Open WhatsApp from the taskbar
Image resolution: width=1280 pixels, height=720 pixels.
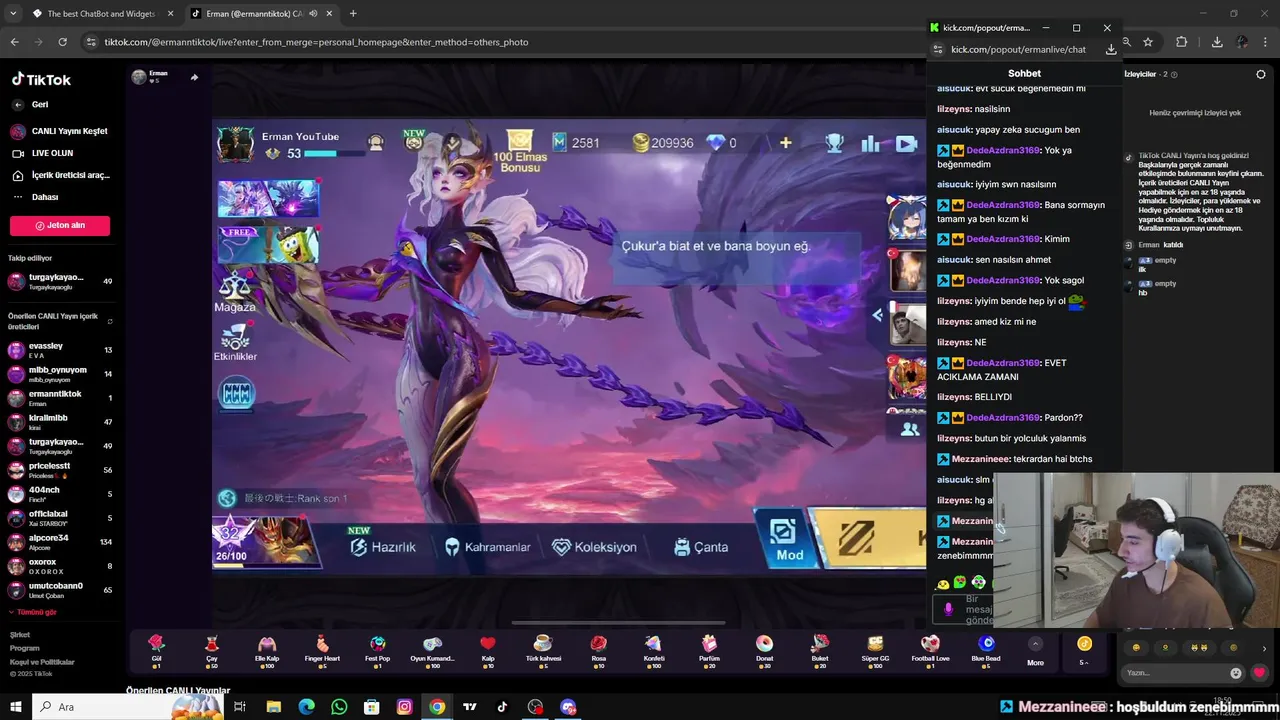pos(339,707)
